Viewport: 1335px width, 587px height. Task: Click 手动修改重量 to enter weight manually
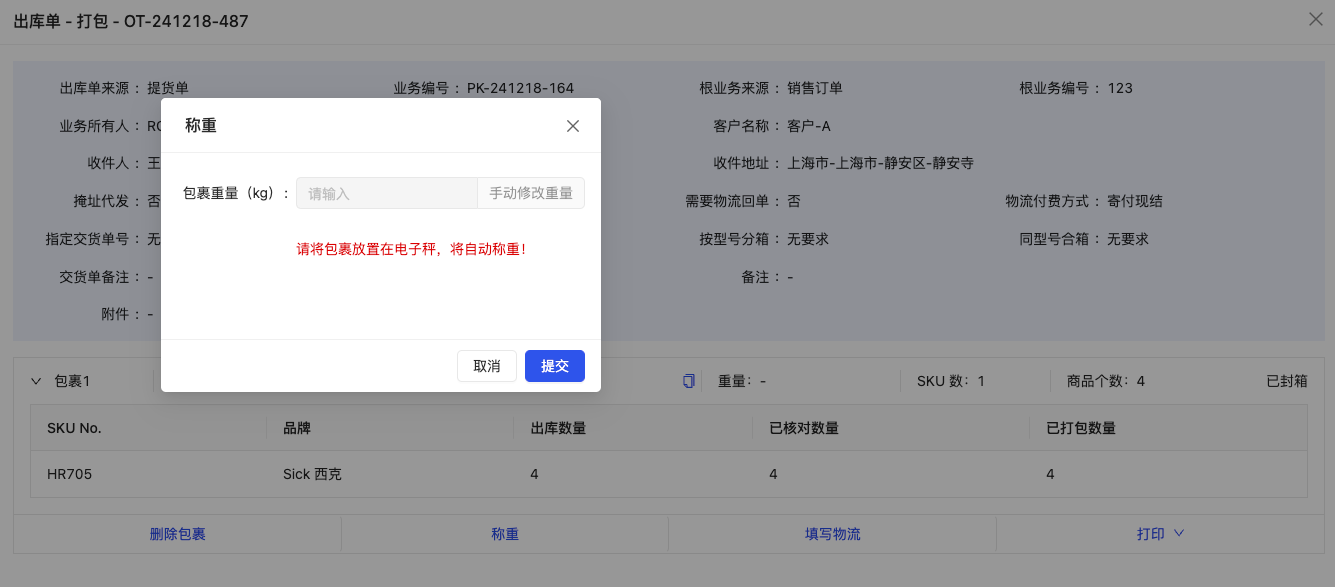pos(531,193)
